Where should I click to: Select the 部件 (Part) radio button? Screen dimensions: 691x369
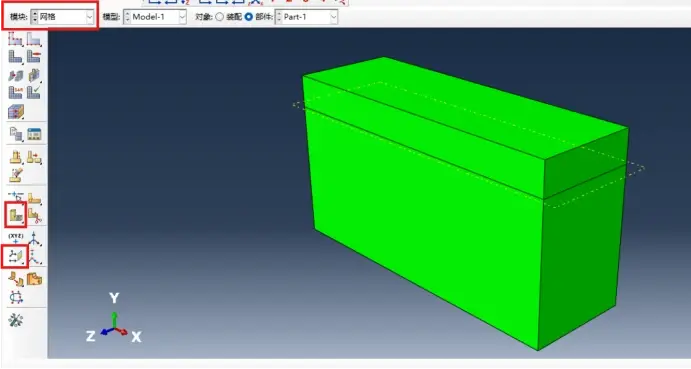point(249,17)
